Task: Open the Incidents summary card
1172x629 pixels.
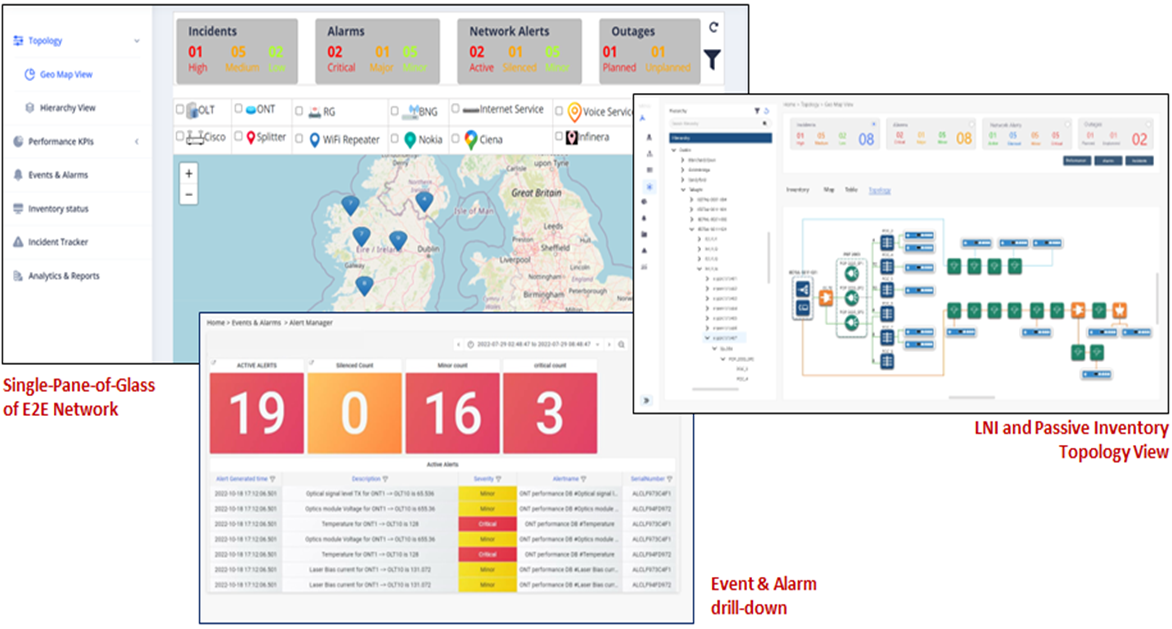Action: click(237, 51)
